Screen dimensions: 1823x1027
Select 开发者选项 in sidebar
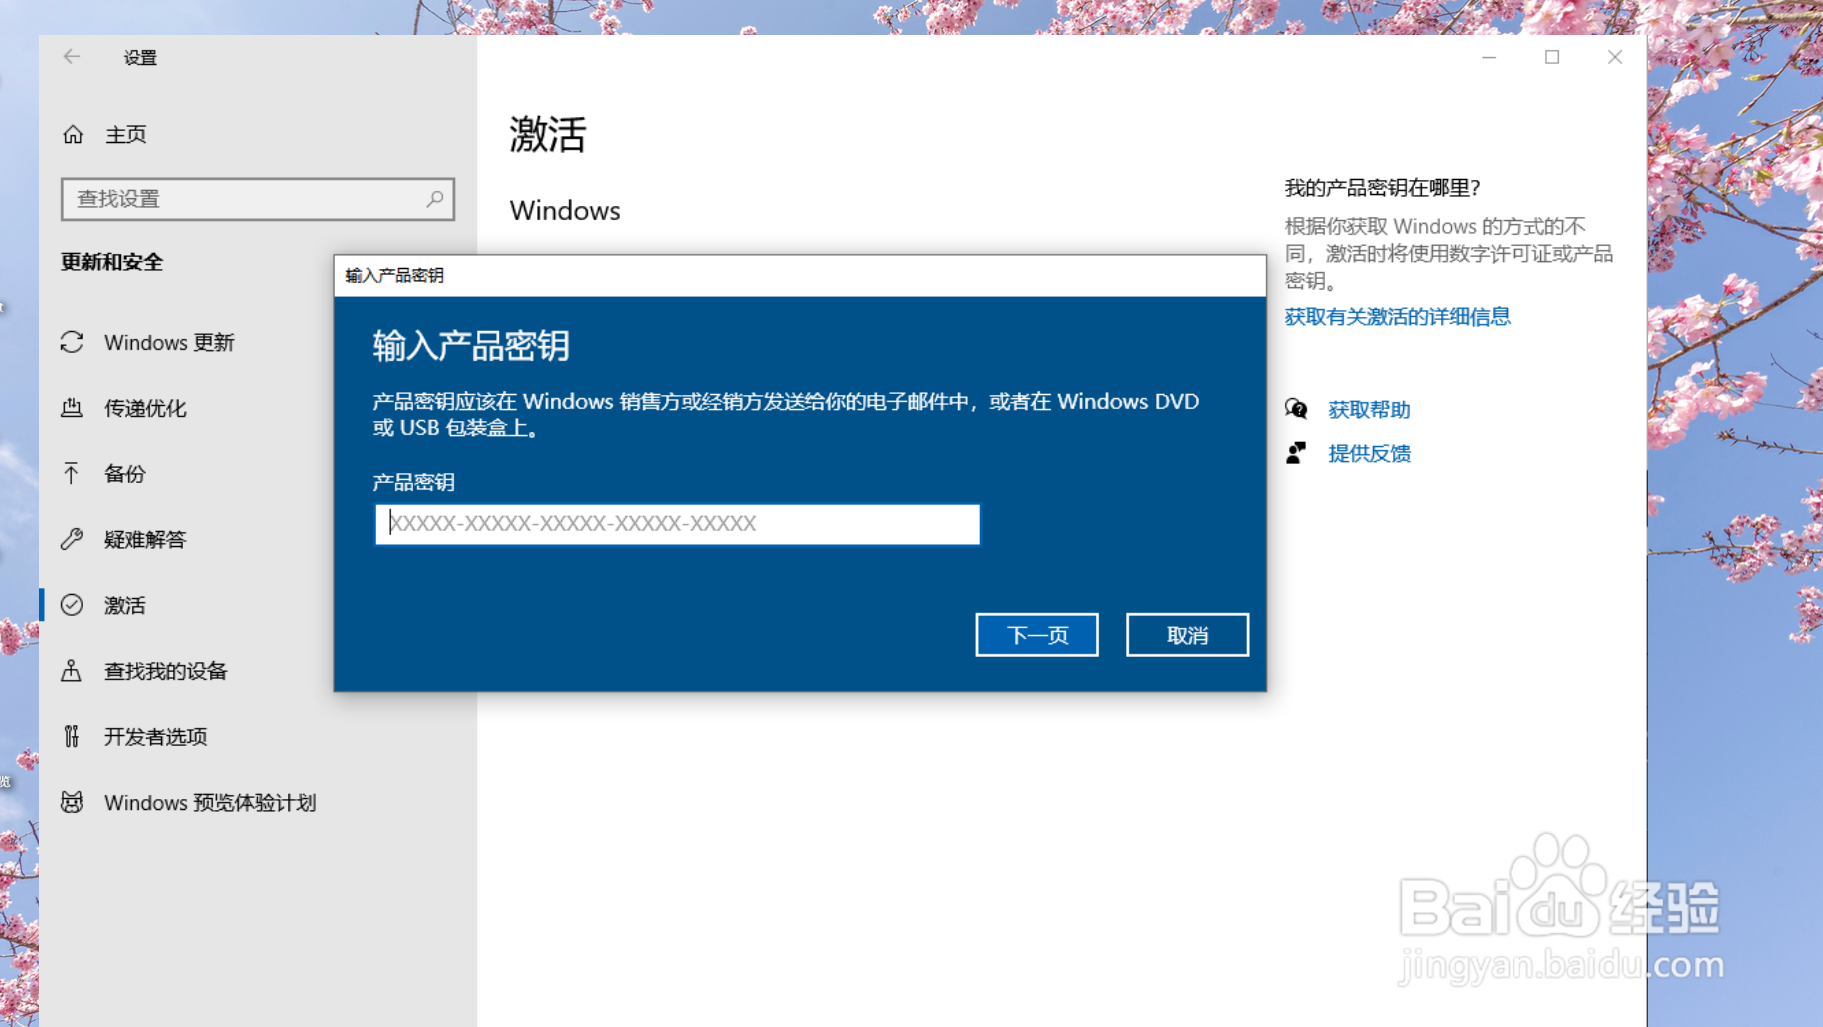point(156,737)
